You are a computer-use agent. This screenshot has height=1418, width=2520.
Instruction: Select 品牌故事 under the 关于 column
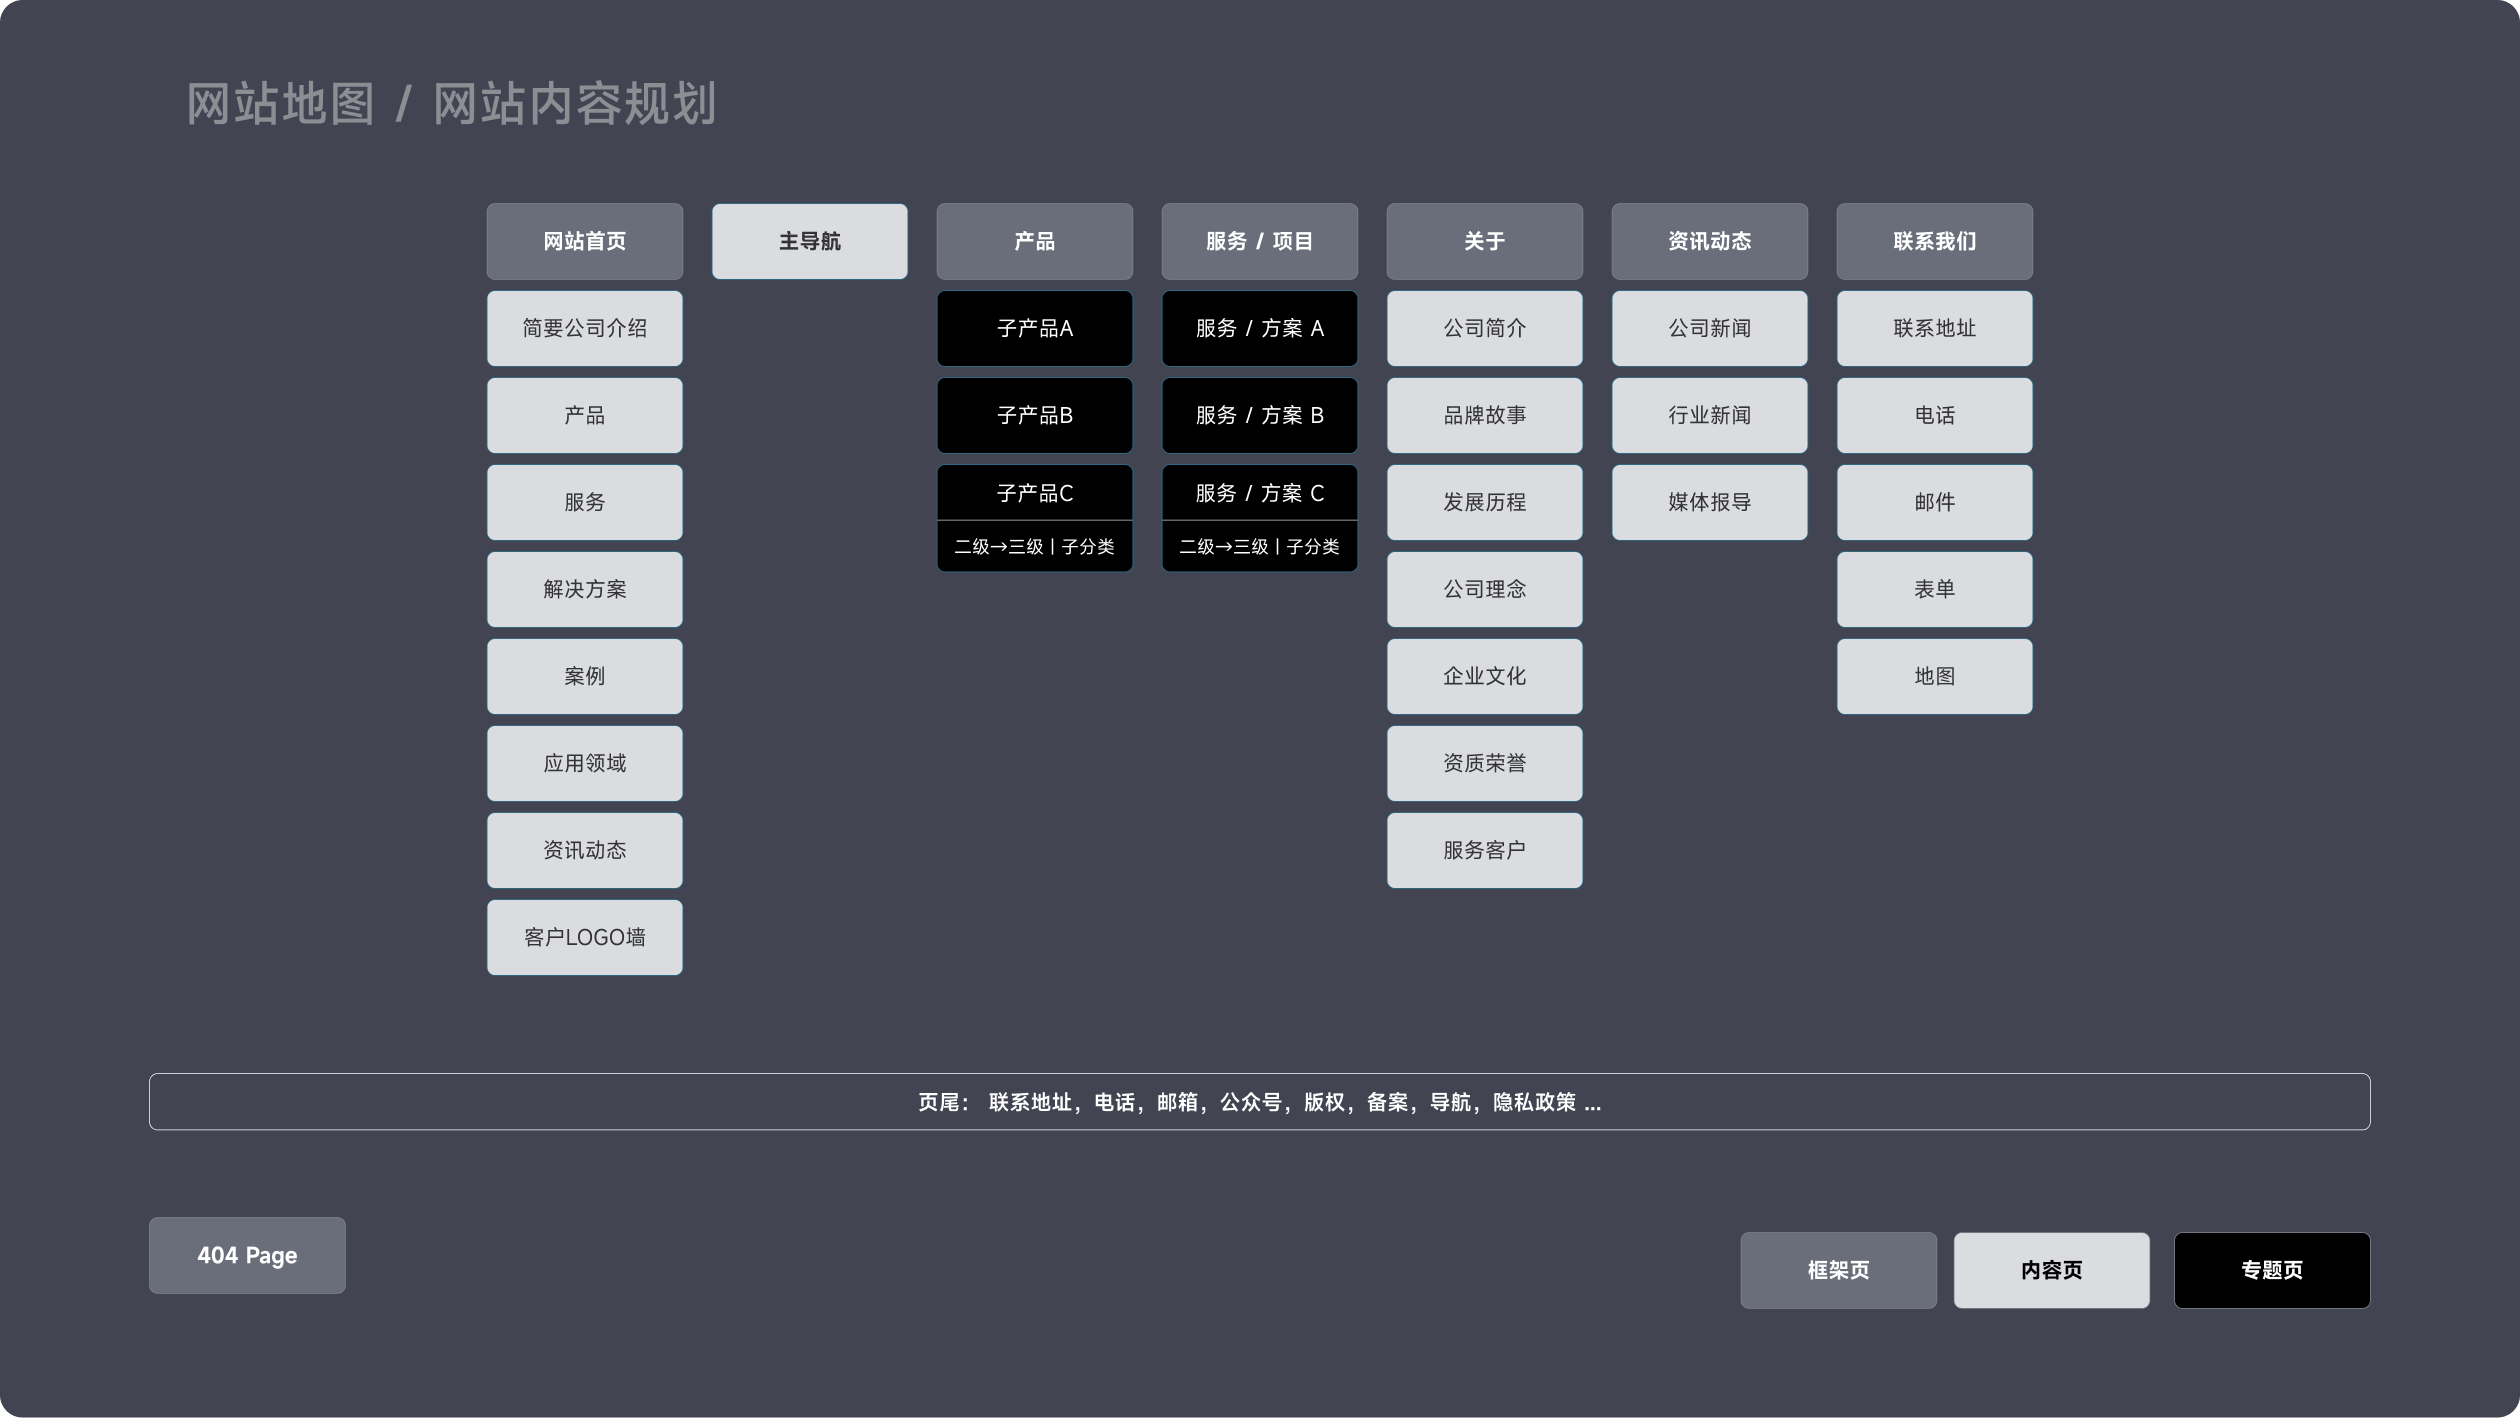coord(1484,415)
